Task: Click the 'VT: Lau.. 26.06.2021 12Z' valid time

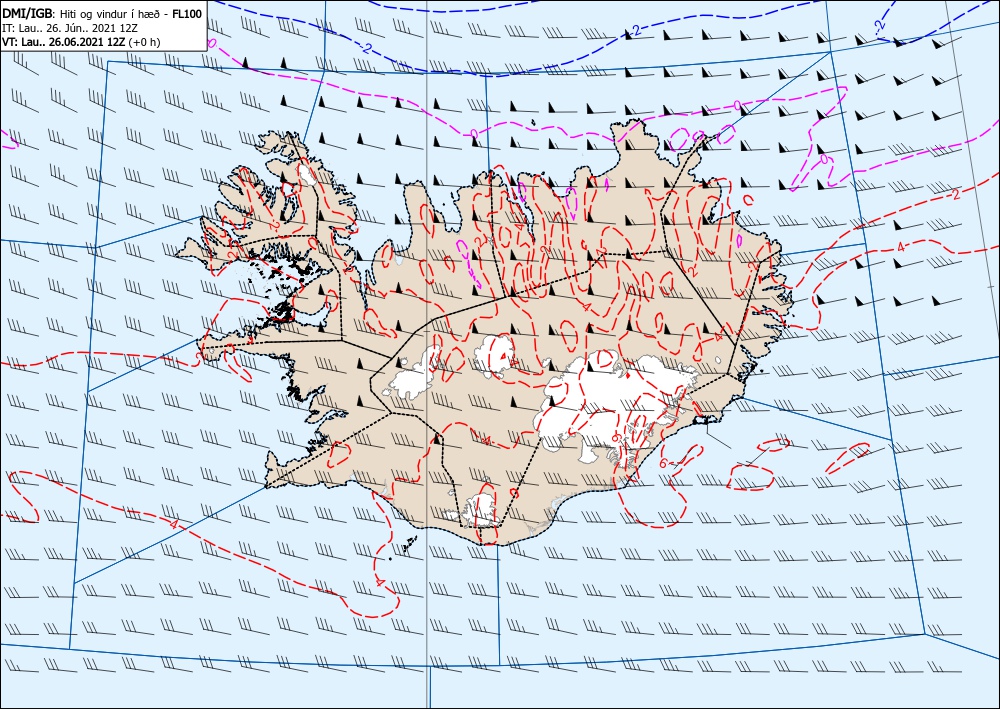Action: pyautogui.click(x=64, y=41)
